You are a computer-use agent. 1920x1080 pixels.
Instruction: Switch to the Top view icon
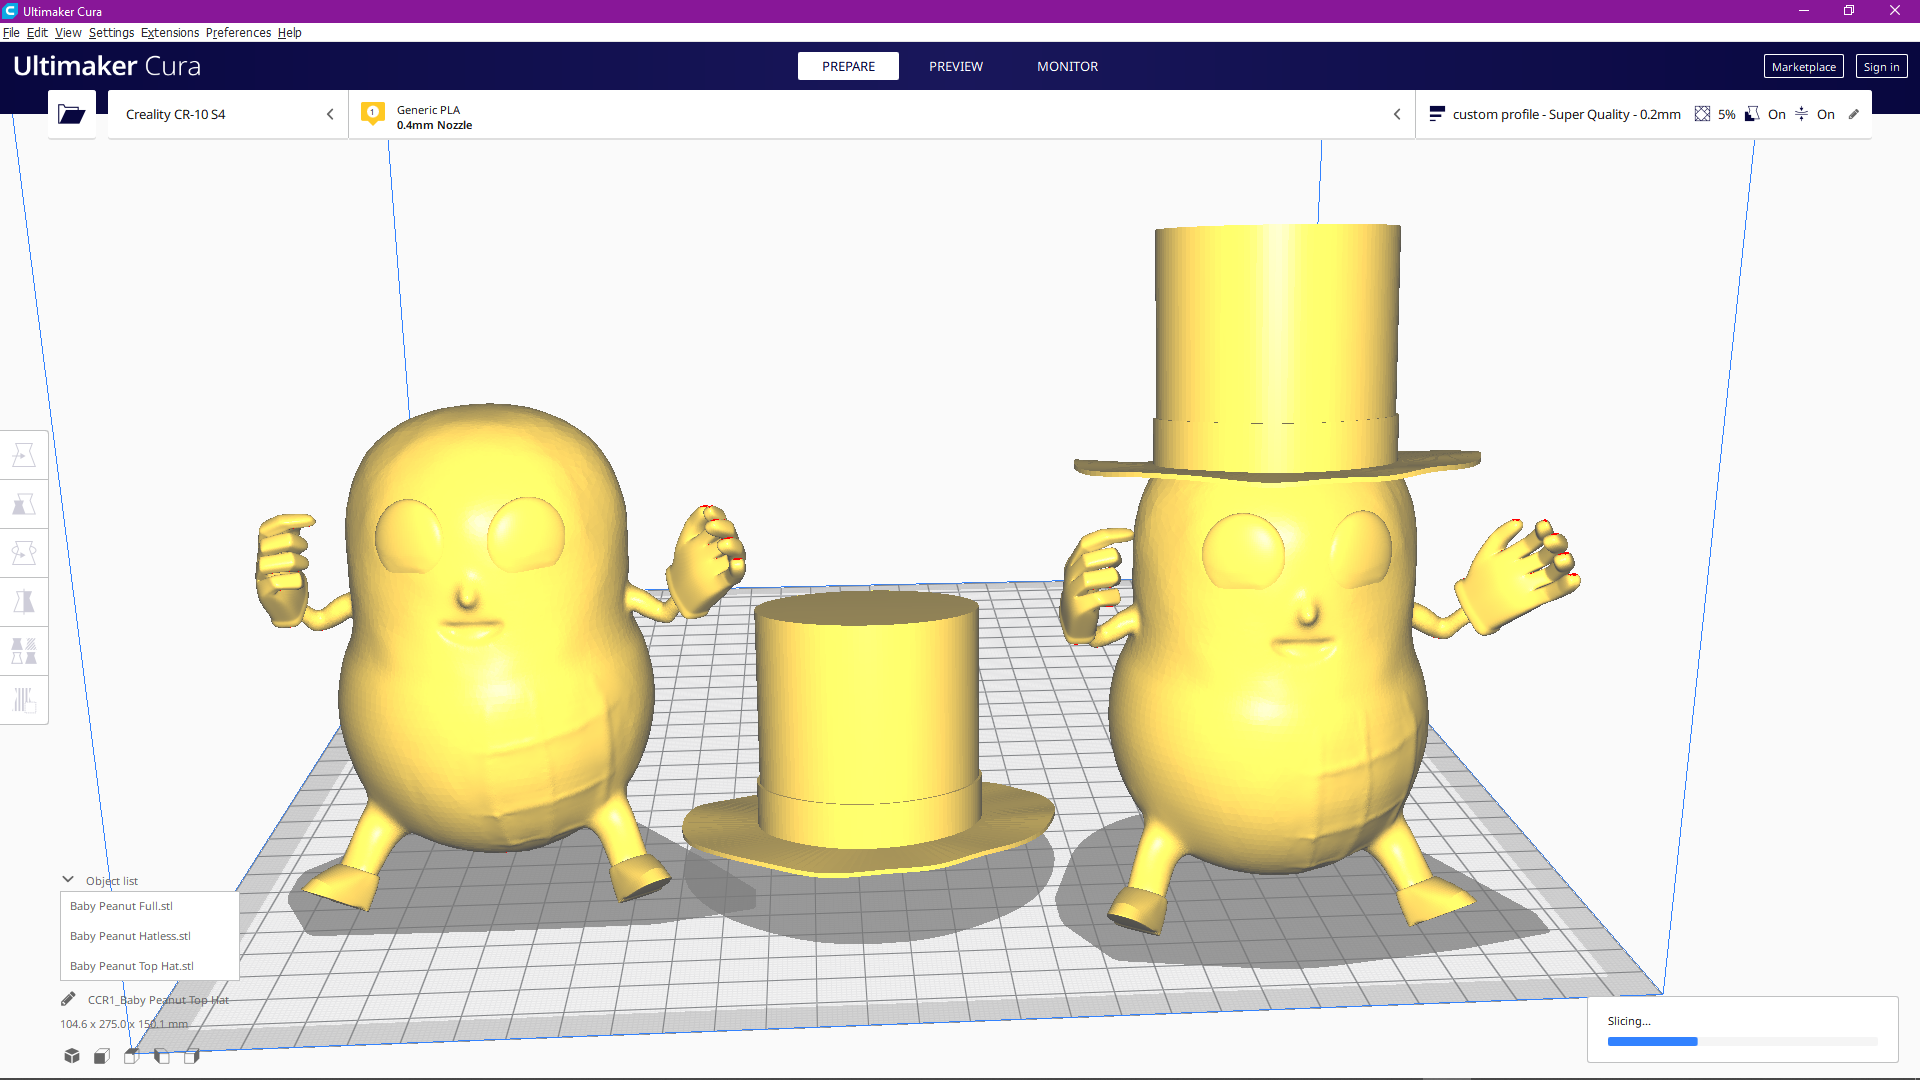[132, 1056]
